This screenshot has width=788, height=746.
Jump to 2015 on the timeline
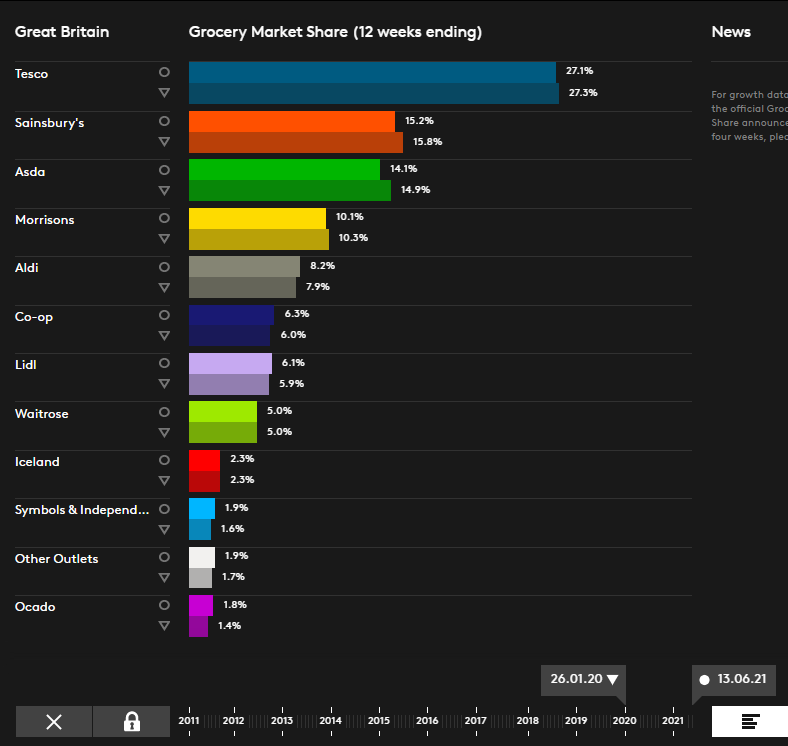point(379,721)
